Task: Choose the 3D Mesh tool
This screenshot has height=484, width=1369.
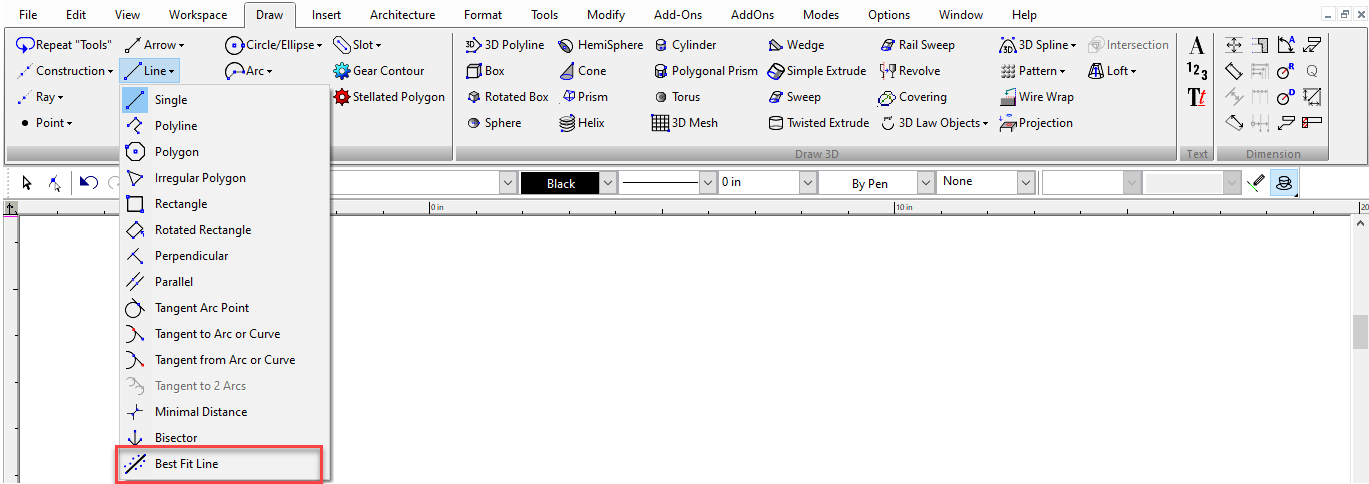Action: (x=685, y=123)
